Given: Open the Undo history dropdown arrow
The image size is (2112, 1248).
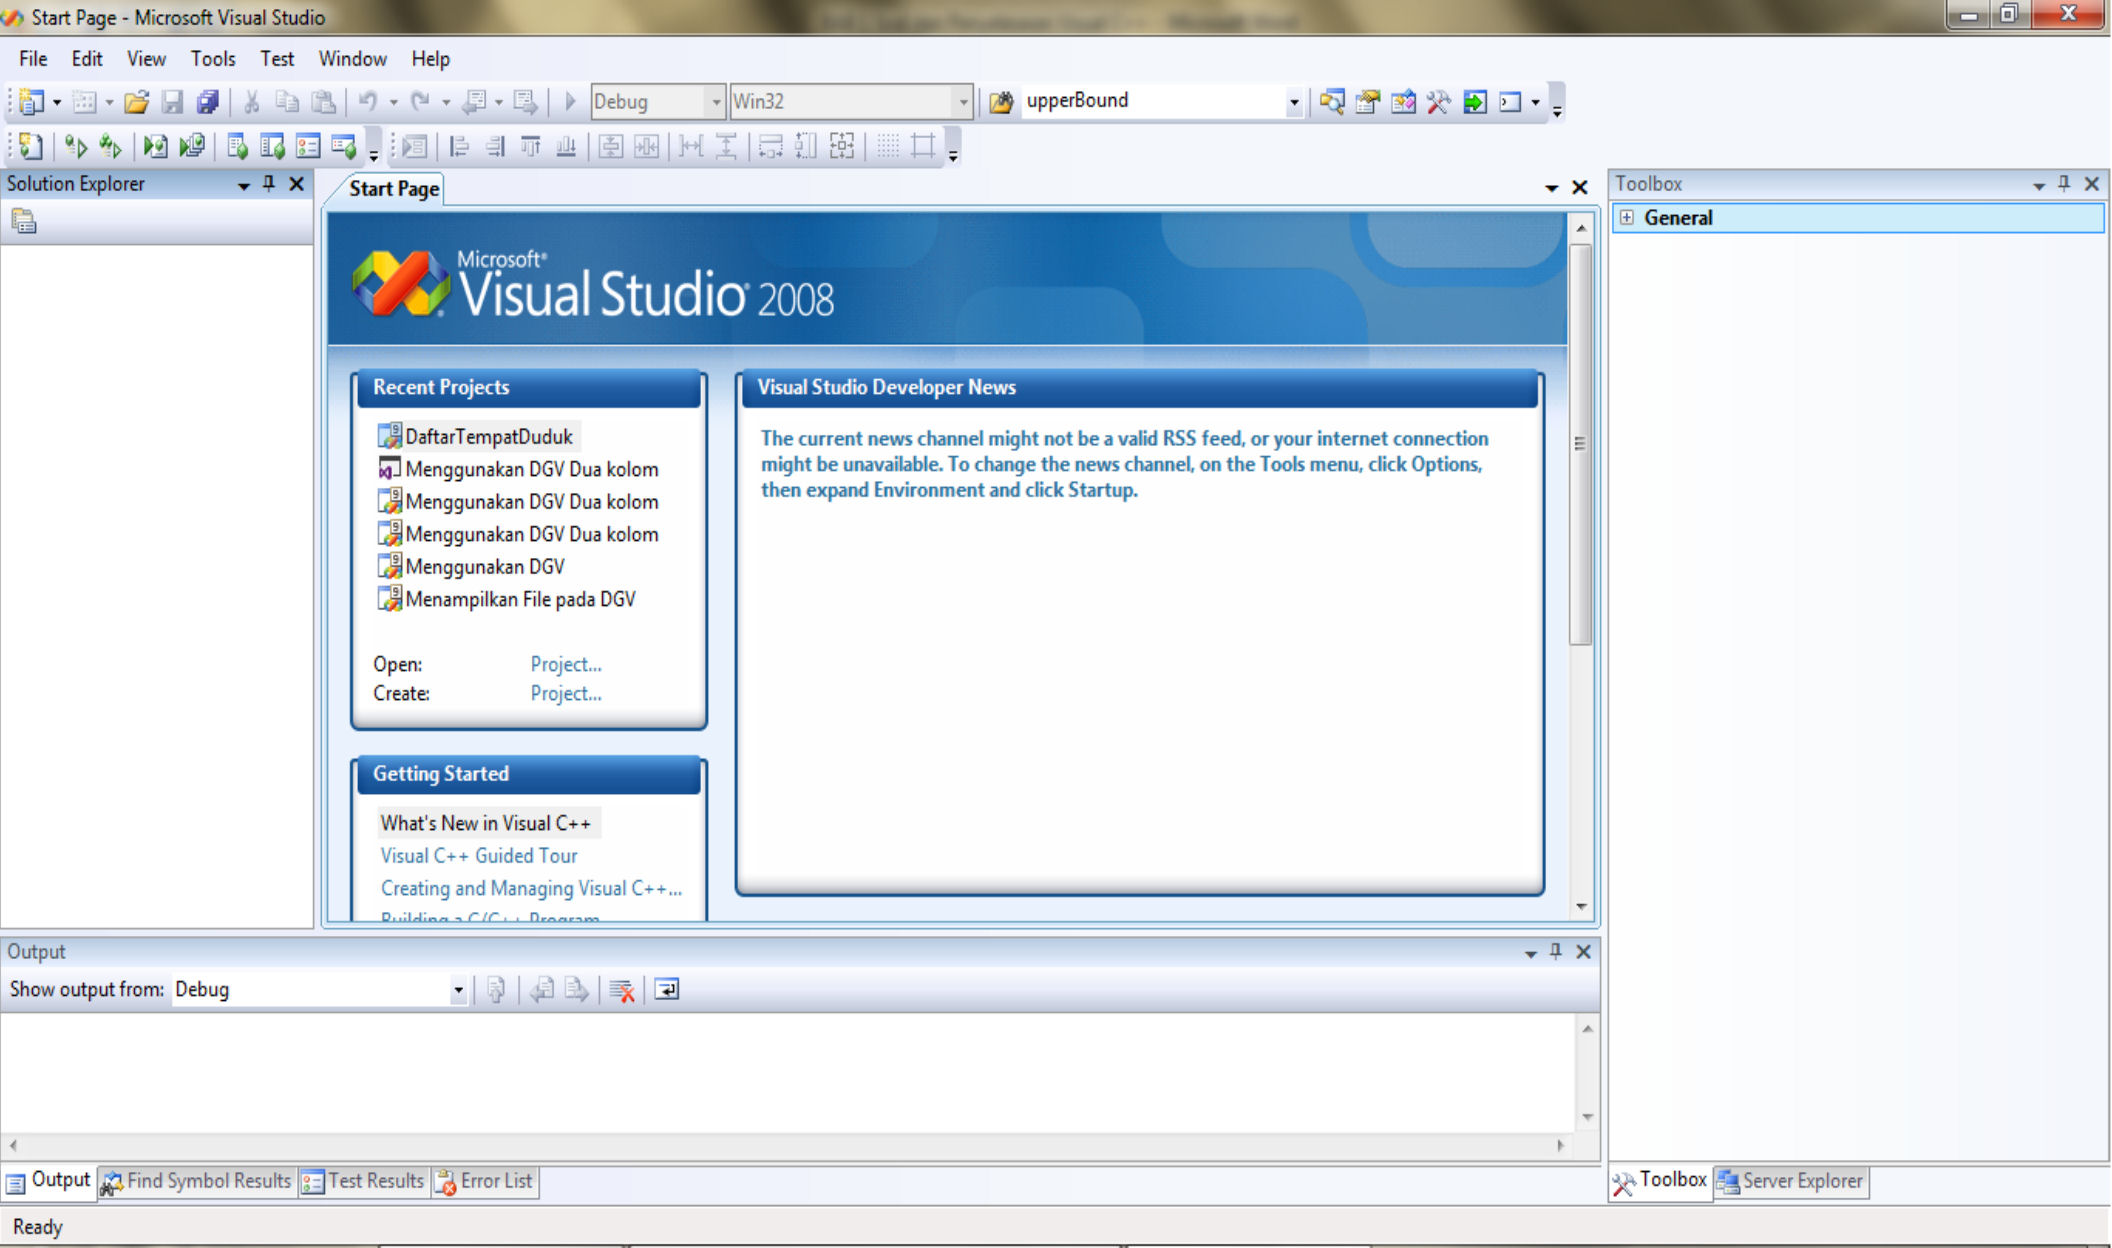Looking at the screenshot, I should point(393,103).
